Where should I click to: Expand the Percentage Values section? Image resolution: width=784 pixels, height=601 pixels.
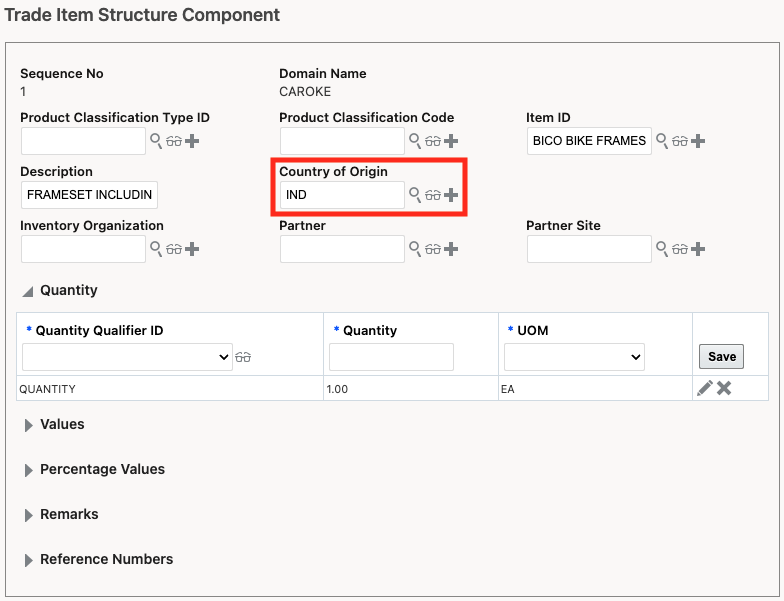(x=28, y=470)
